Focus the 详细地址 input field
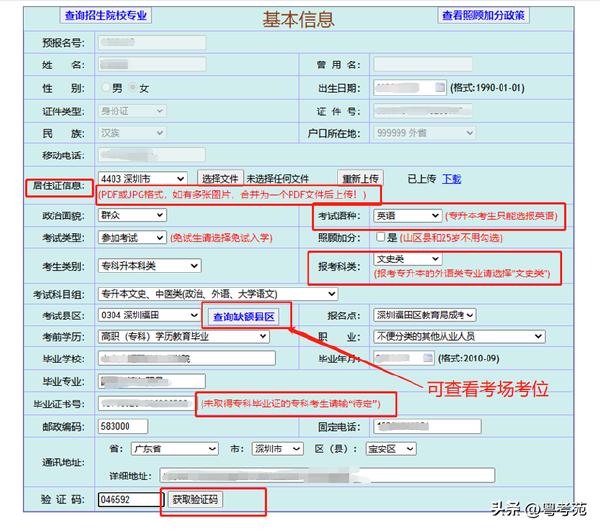This screenshot has width=600, height=530. [327, 475]
